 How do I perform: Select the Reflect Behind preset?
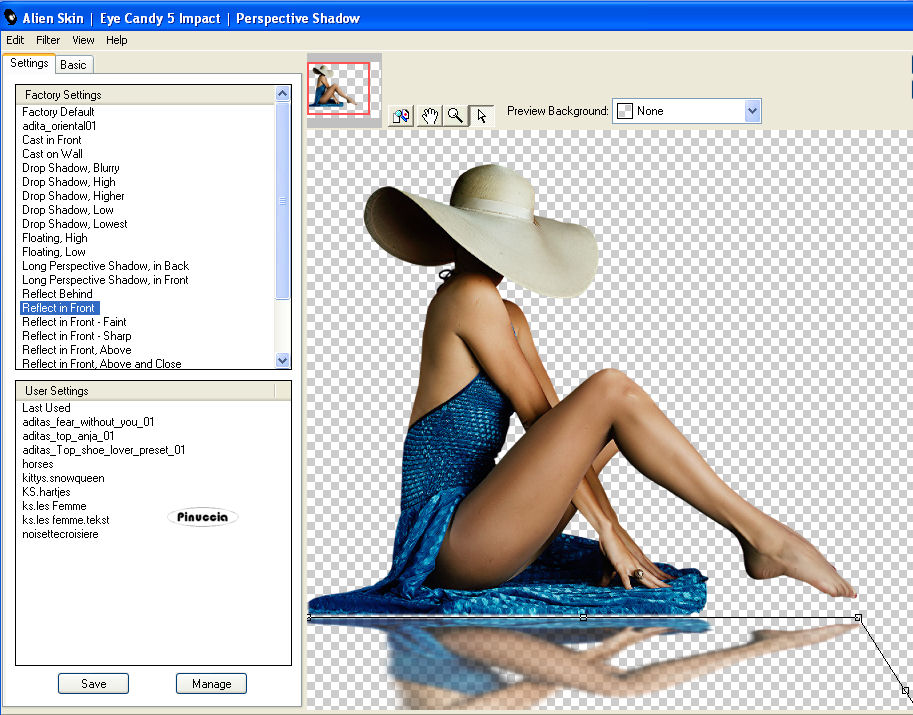coord(57,293)
